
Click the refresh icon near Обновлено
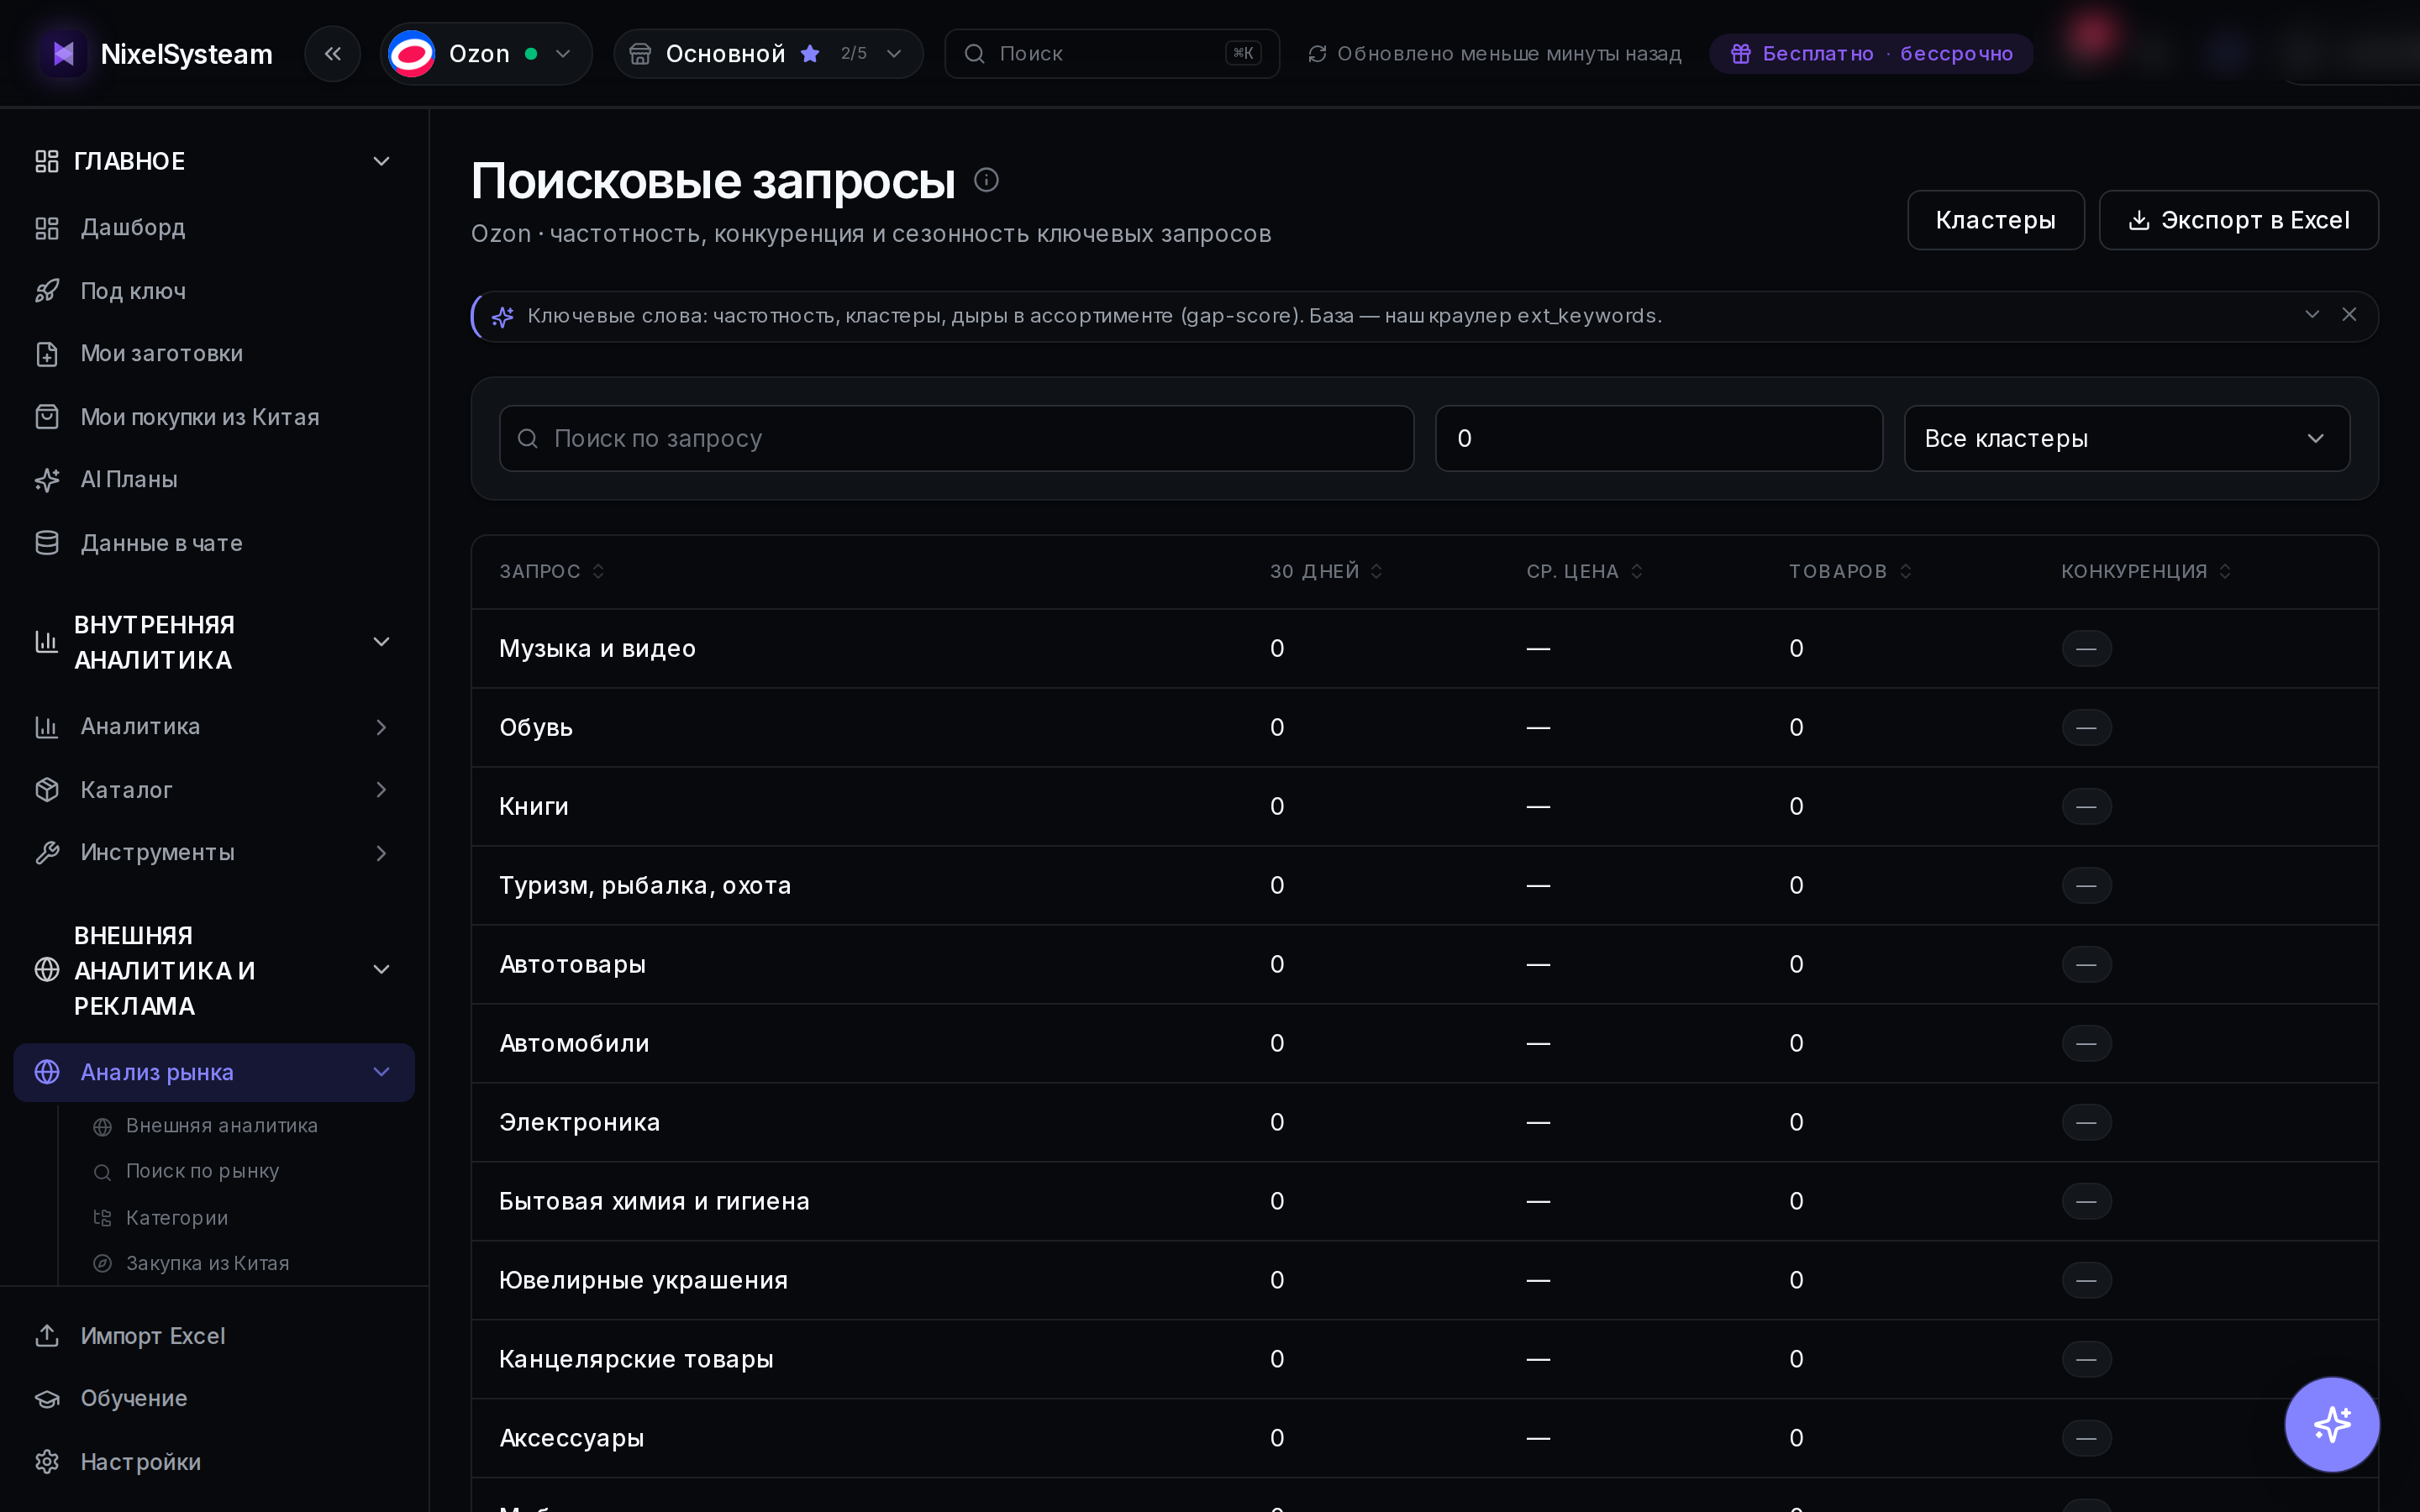(x=1317, y=54)
